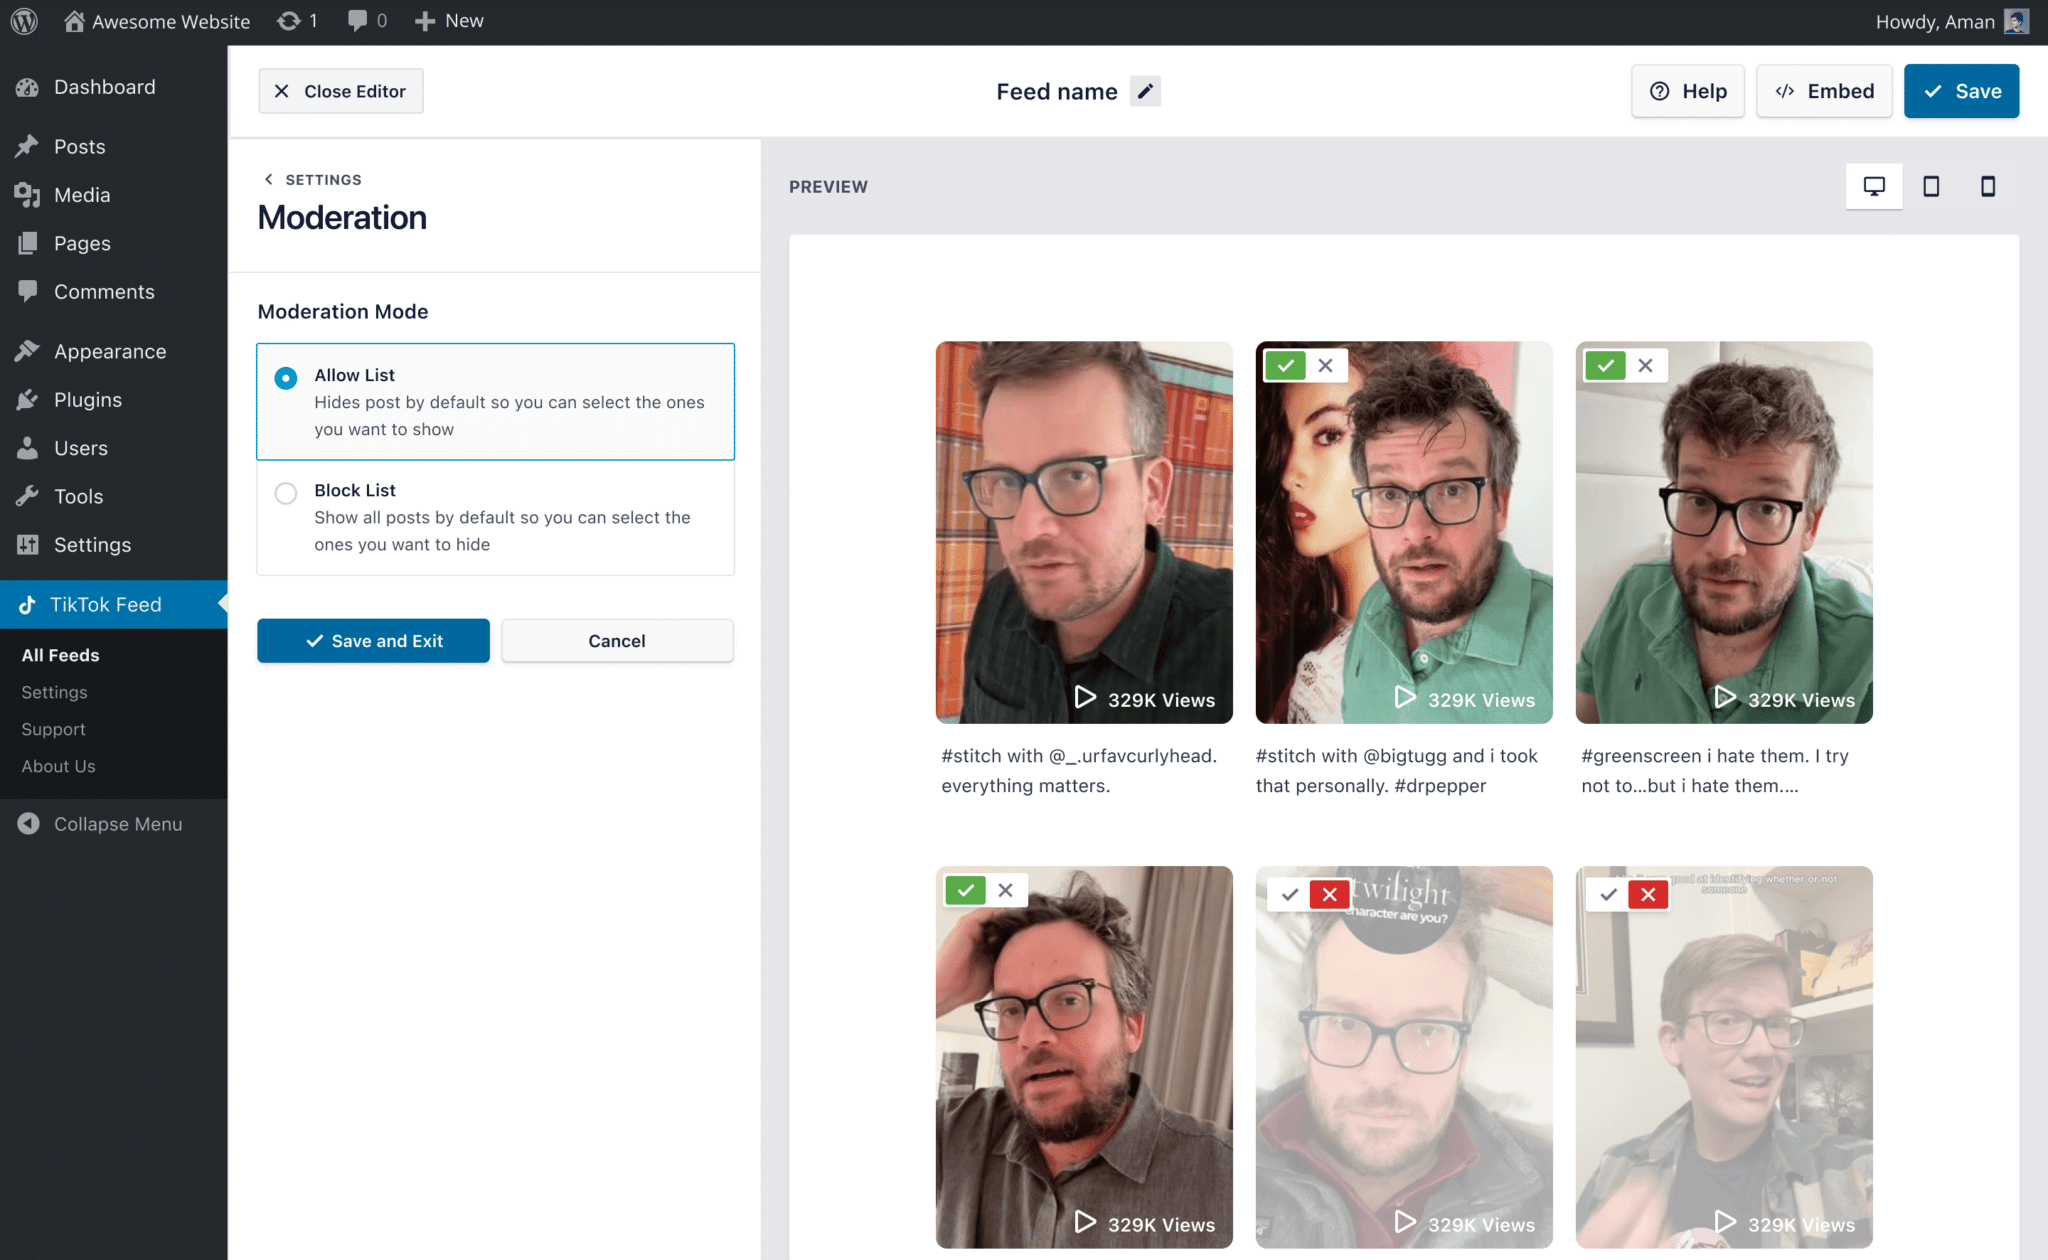Open the New content dropdown

click(449, 21)
